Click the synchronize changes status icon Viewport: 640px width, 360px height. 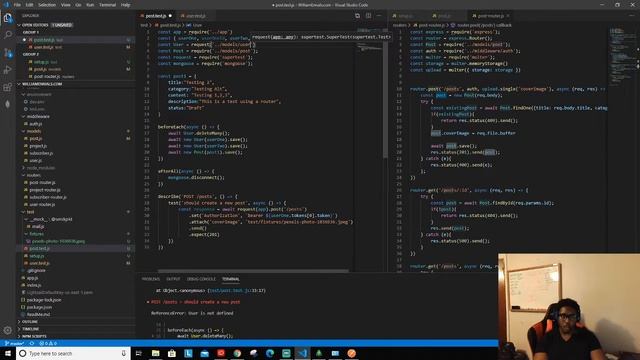coord(32,343)
